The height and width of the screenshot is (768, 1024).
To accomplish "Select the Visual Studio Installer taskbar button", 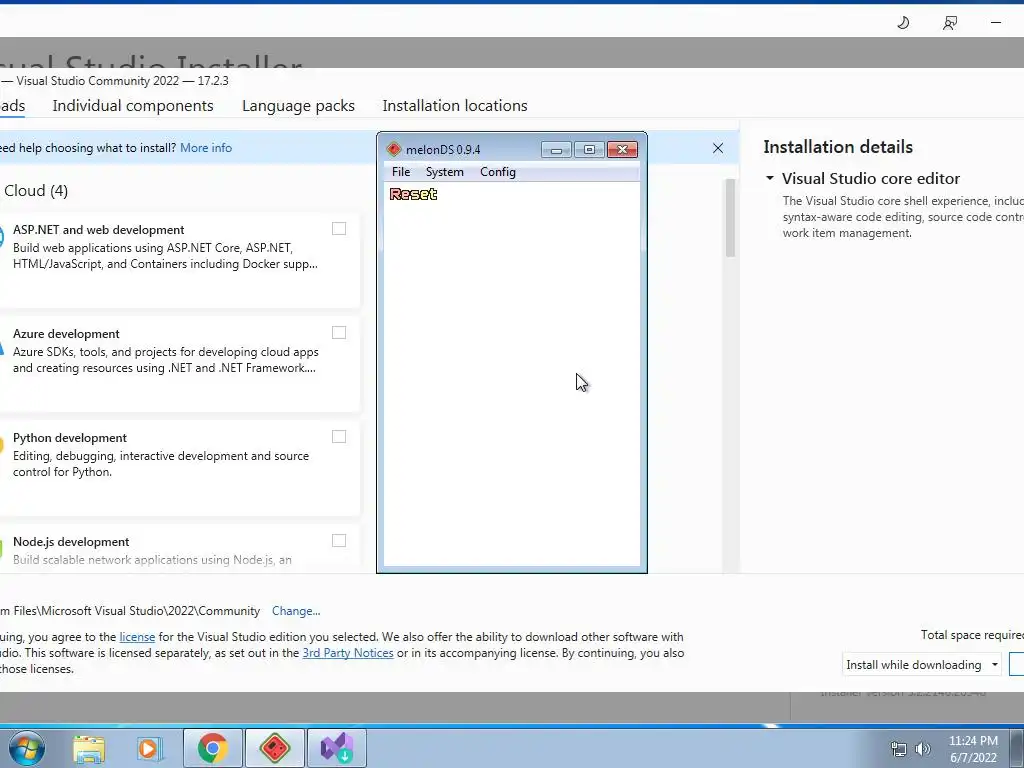I will coord(336,748).
